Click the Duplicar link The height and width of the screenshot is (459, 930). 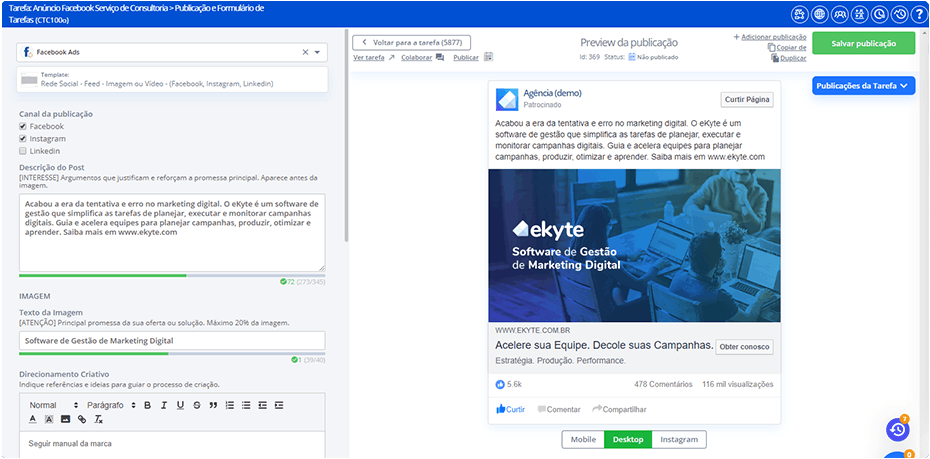(x=793, y=58)
